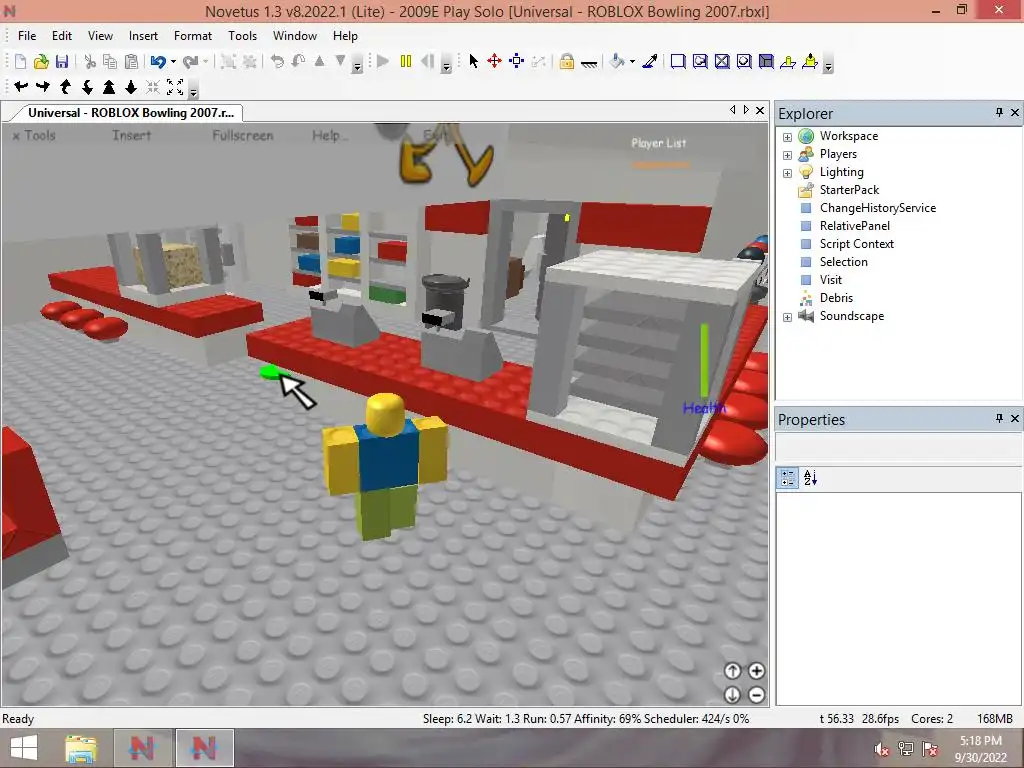The image size is (1024, 768).
Task: Toggle the in-game Player List
Action: point(658,143)
